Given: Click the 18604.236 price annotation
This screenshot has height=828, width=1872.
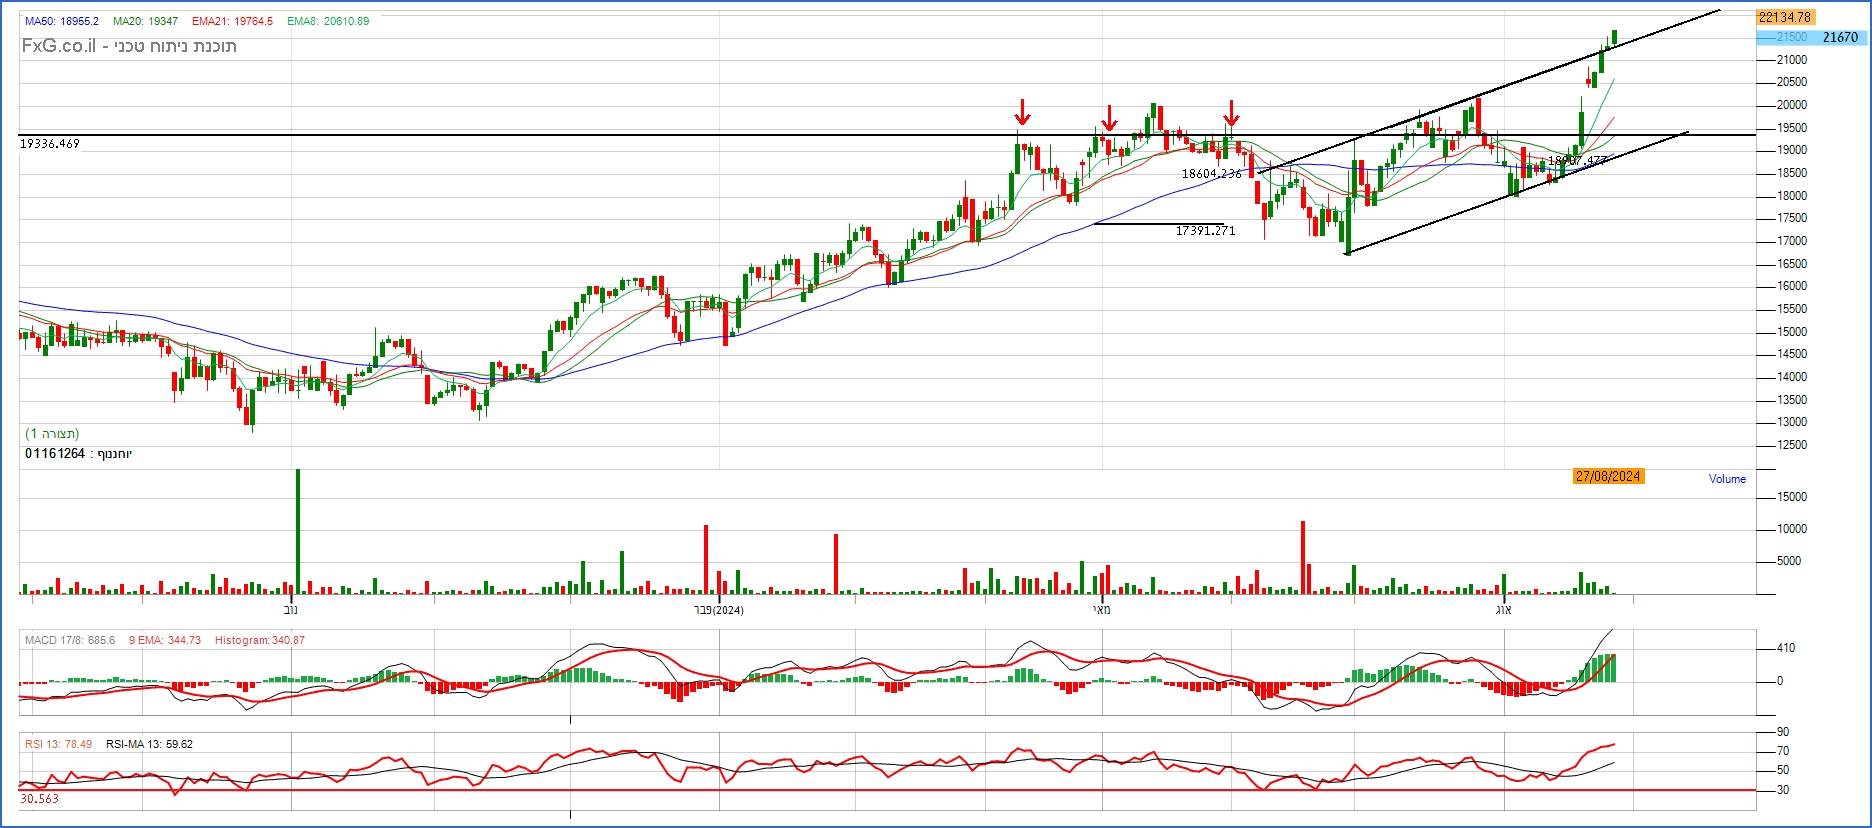Looking at the screenshot, I should pyautogui.click(x=1211, y=174).
